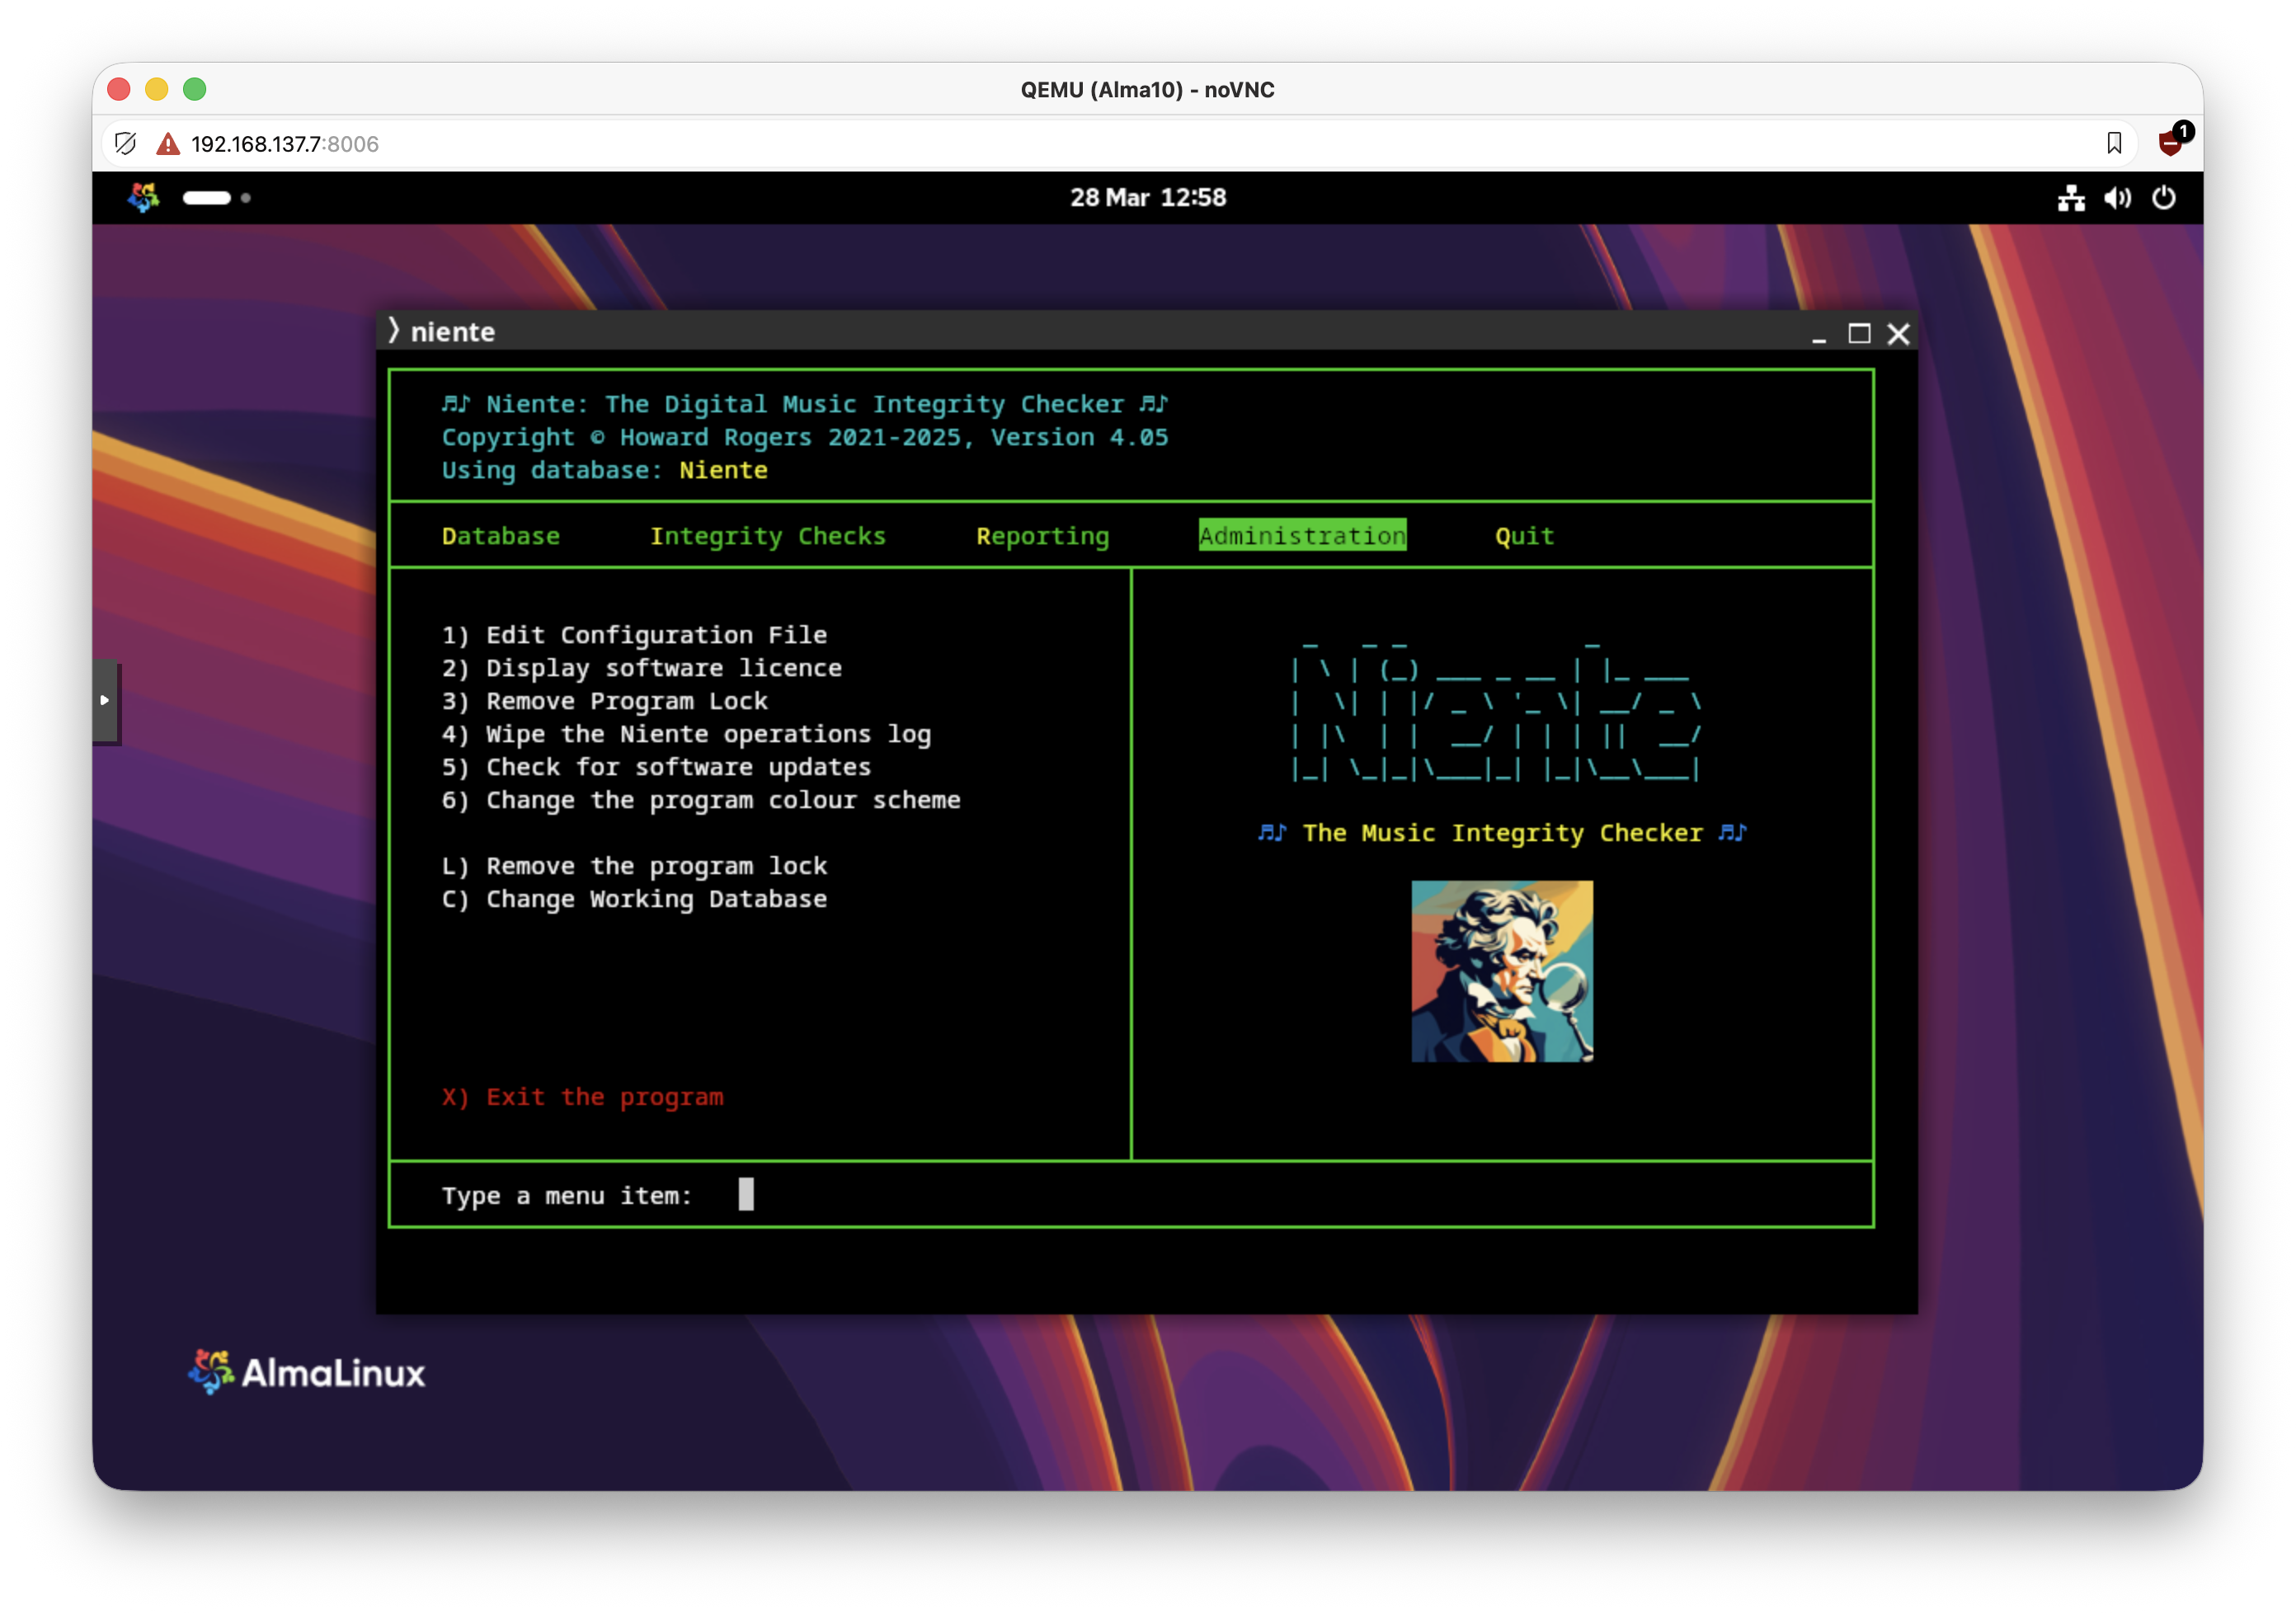
Task: Open the network status icon
Action: [2071, 198]
